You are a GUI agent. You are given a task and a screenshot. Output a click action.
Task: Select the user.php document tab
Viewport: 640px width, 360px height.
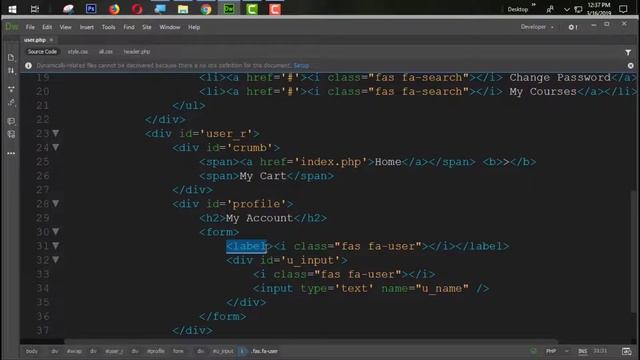pyautogui.click(x=35, y=40)
